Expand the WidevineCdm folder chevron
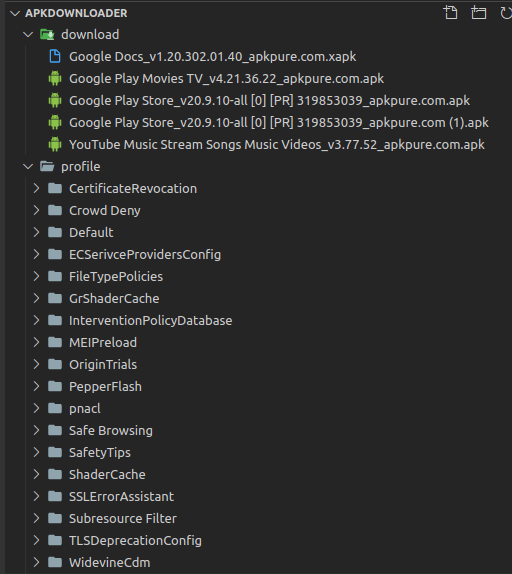The height and width of the screenshot is (574, 512). click(x=36, y=562)
